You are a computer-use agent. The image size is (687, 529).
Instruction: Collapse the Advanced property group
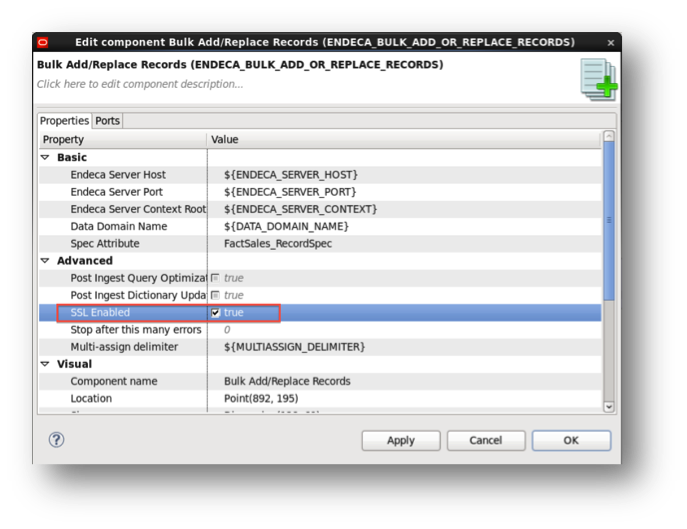pyautogui.click(x=45, y=261)
